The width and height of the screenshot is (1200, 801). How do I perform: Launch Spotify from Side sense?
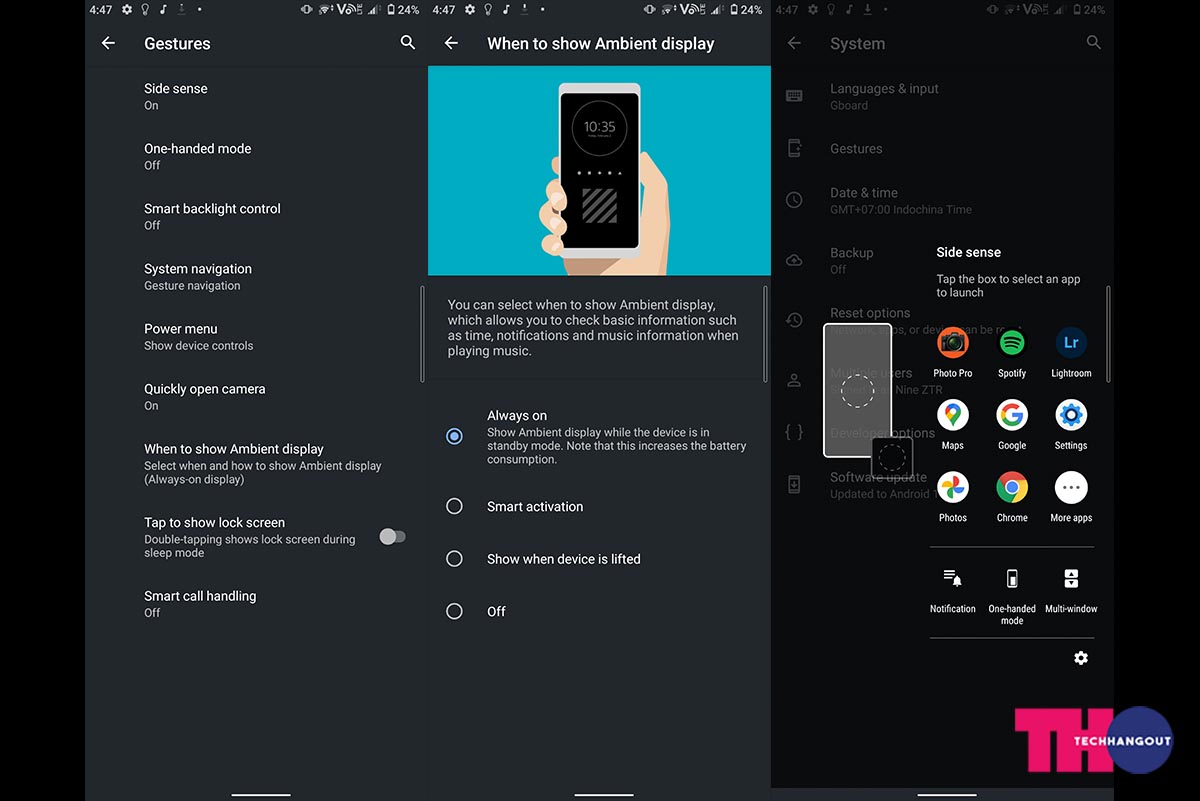[x=1012, y=353]
